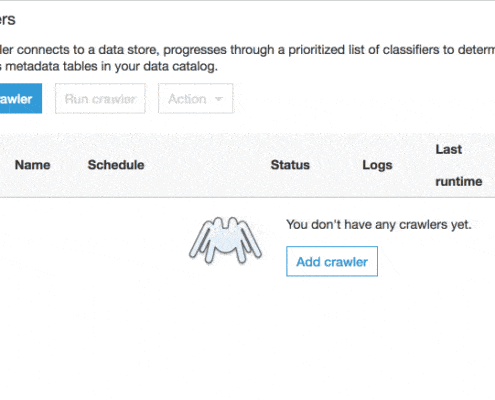Click the description line mentioning prioritized classifiers
The height and width of the screenshot is (400, 495).
point(247,50)
